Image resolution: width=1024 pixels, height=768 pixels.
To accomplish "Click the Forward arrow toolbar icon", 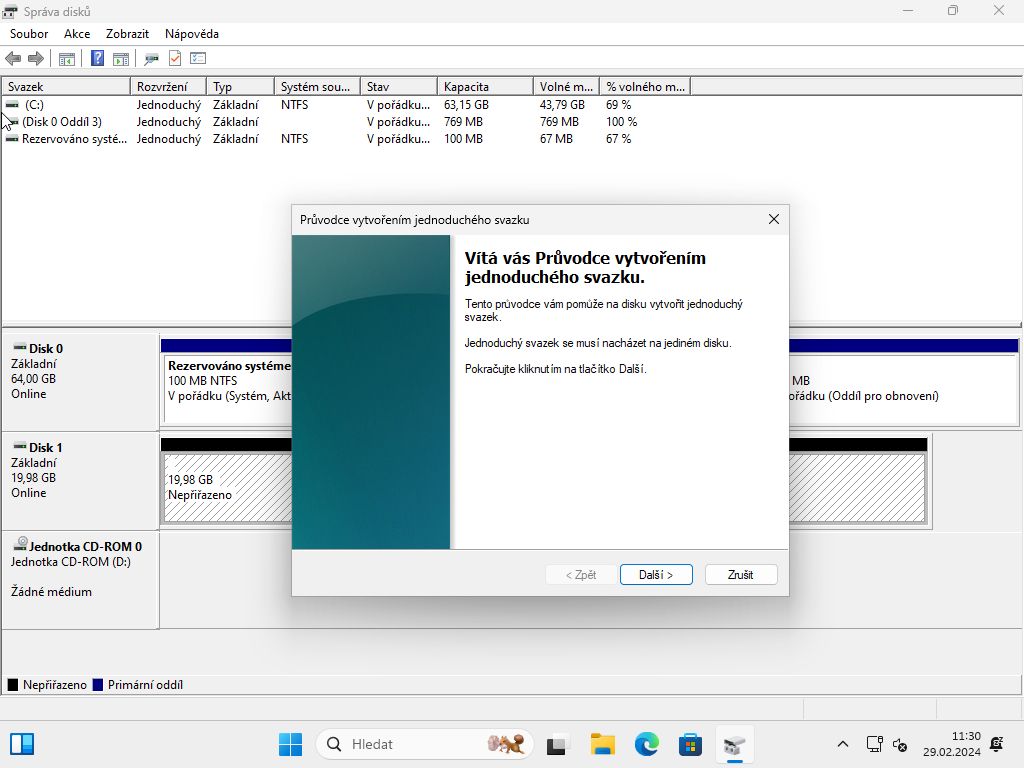I will [36, 59].
